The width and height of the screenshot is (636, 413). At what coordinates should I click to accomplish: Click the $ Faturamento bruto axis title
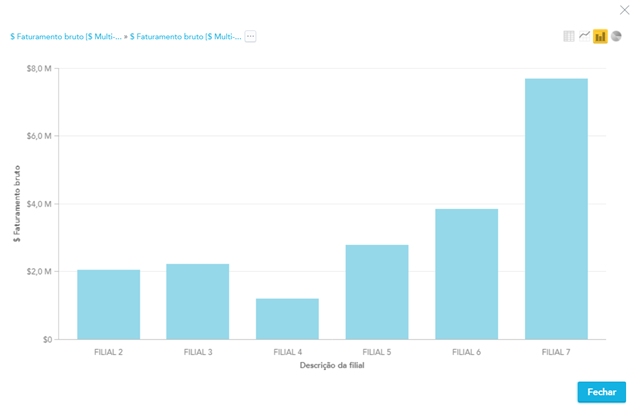tap(17, 204)
